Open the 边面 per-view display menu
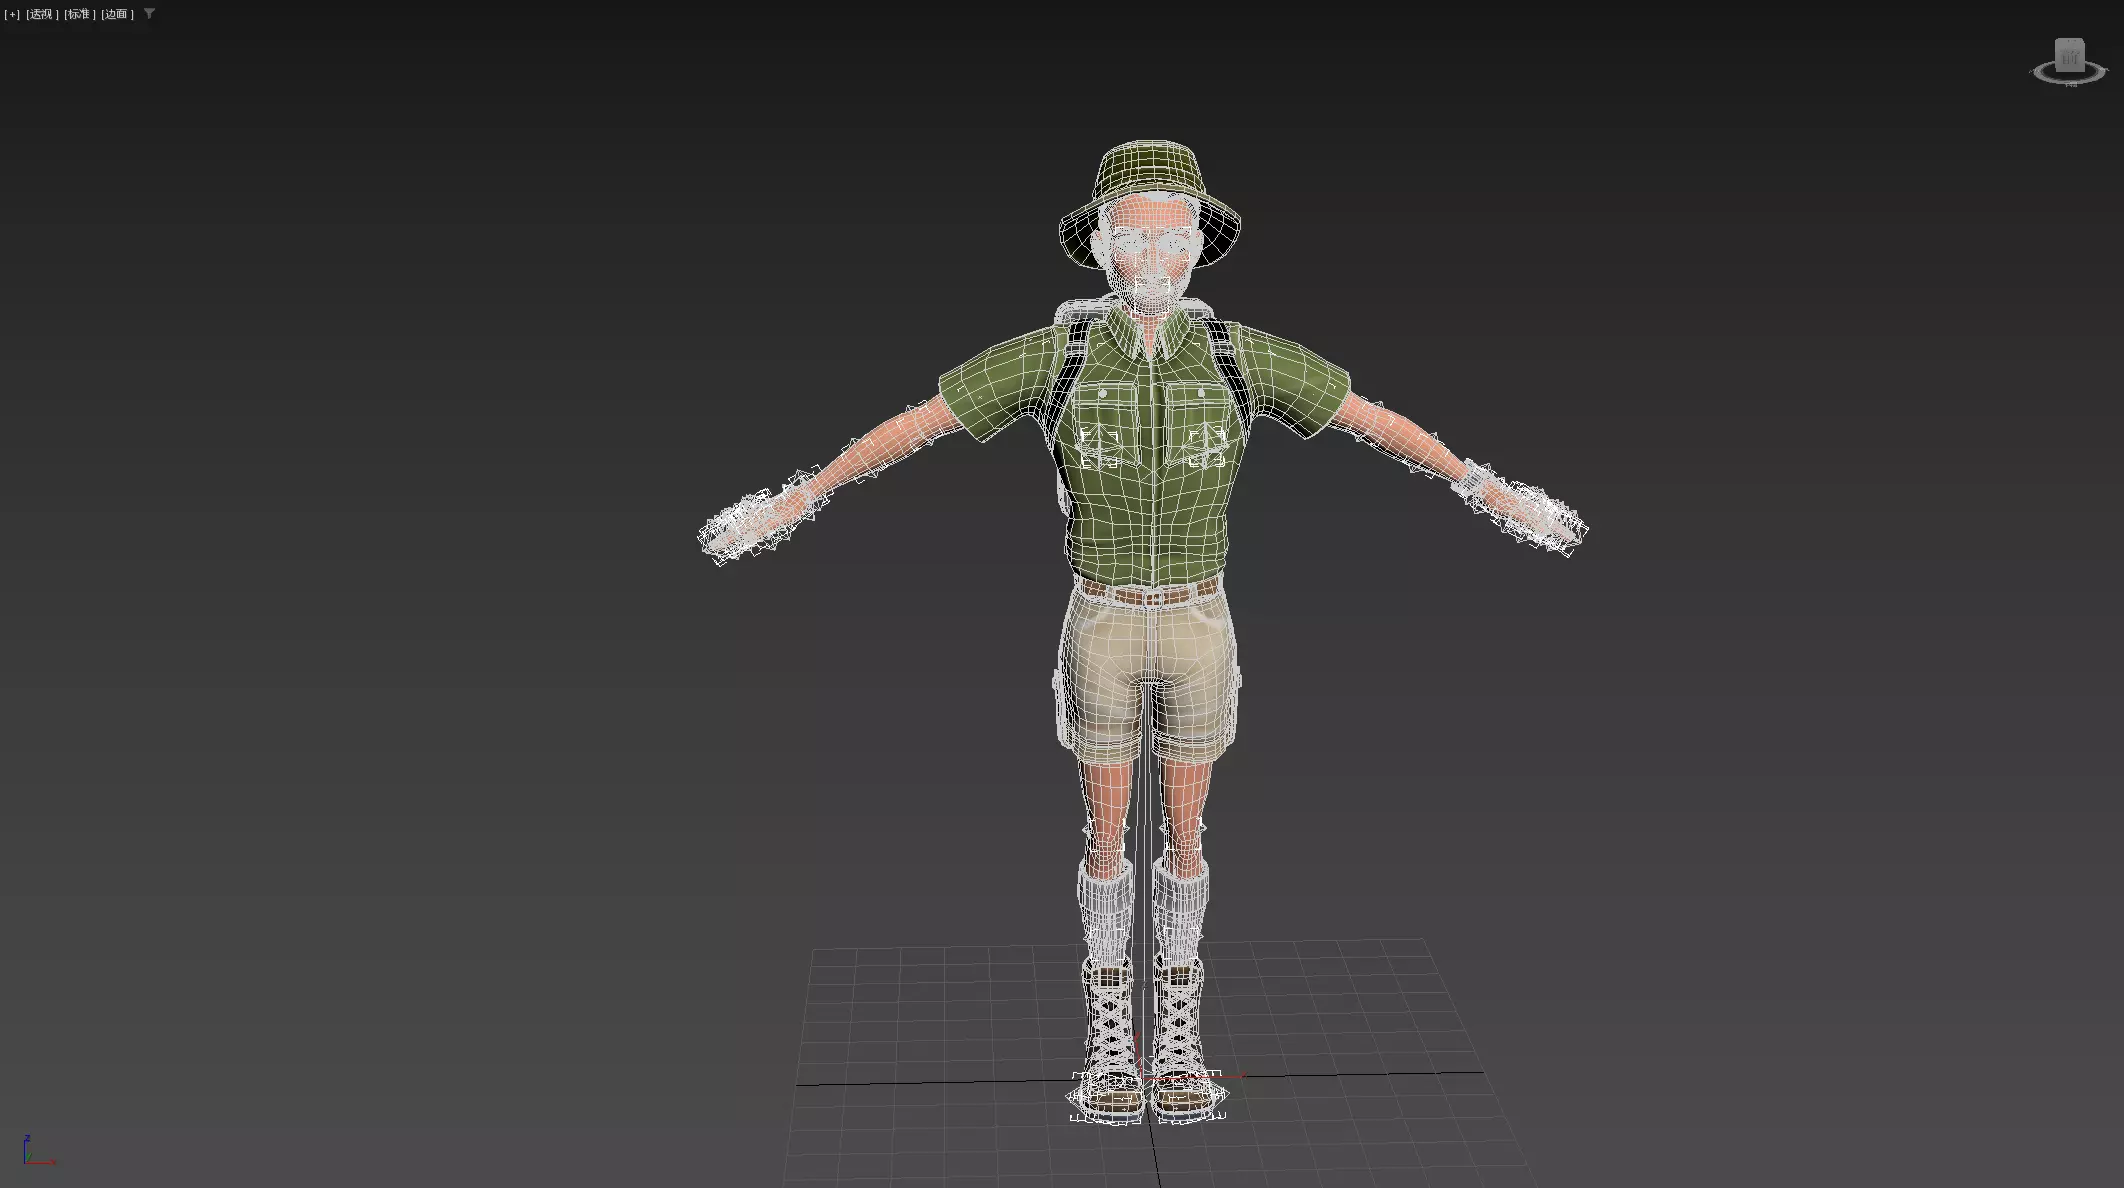2124x1188 pixels. 117,14
